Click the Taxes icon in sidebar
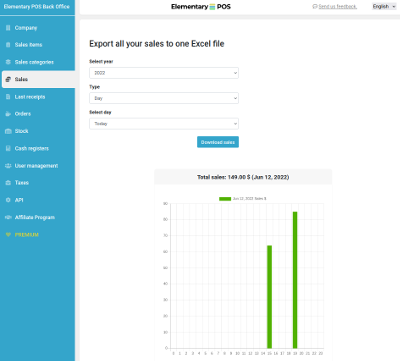This screenshot has height=361, width=400. point(8,183)
